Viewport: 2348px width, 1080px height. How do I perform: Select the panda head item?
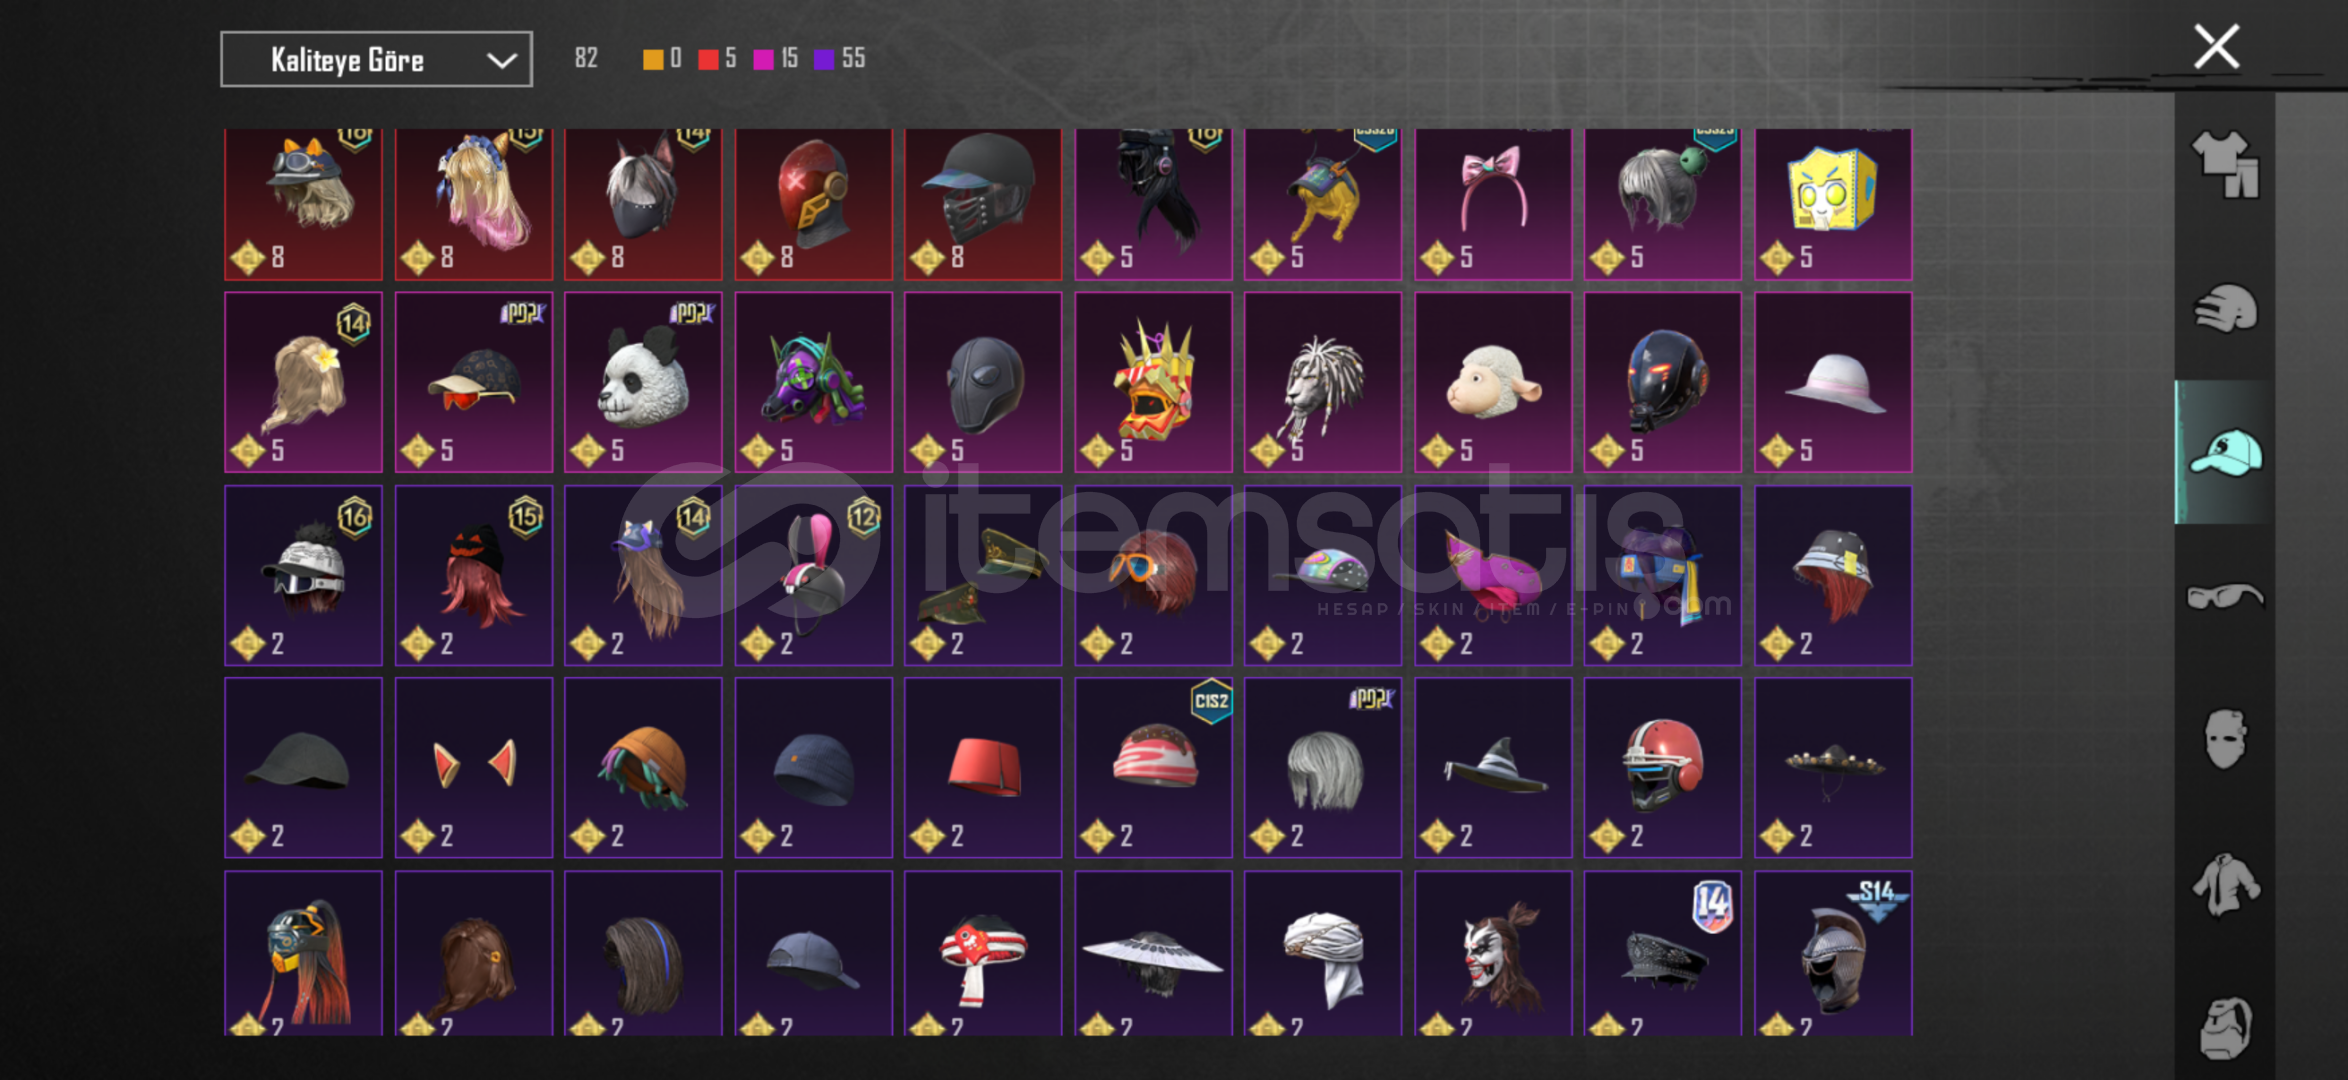643,382
